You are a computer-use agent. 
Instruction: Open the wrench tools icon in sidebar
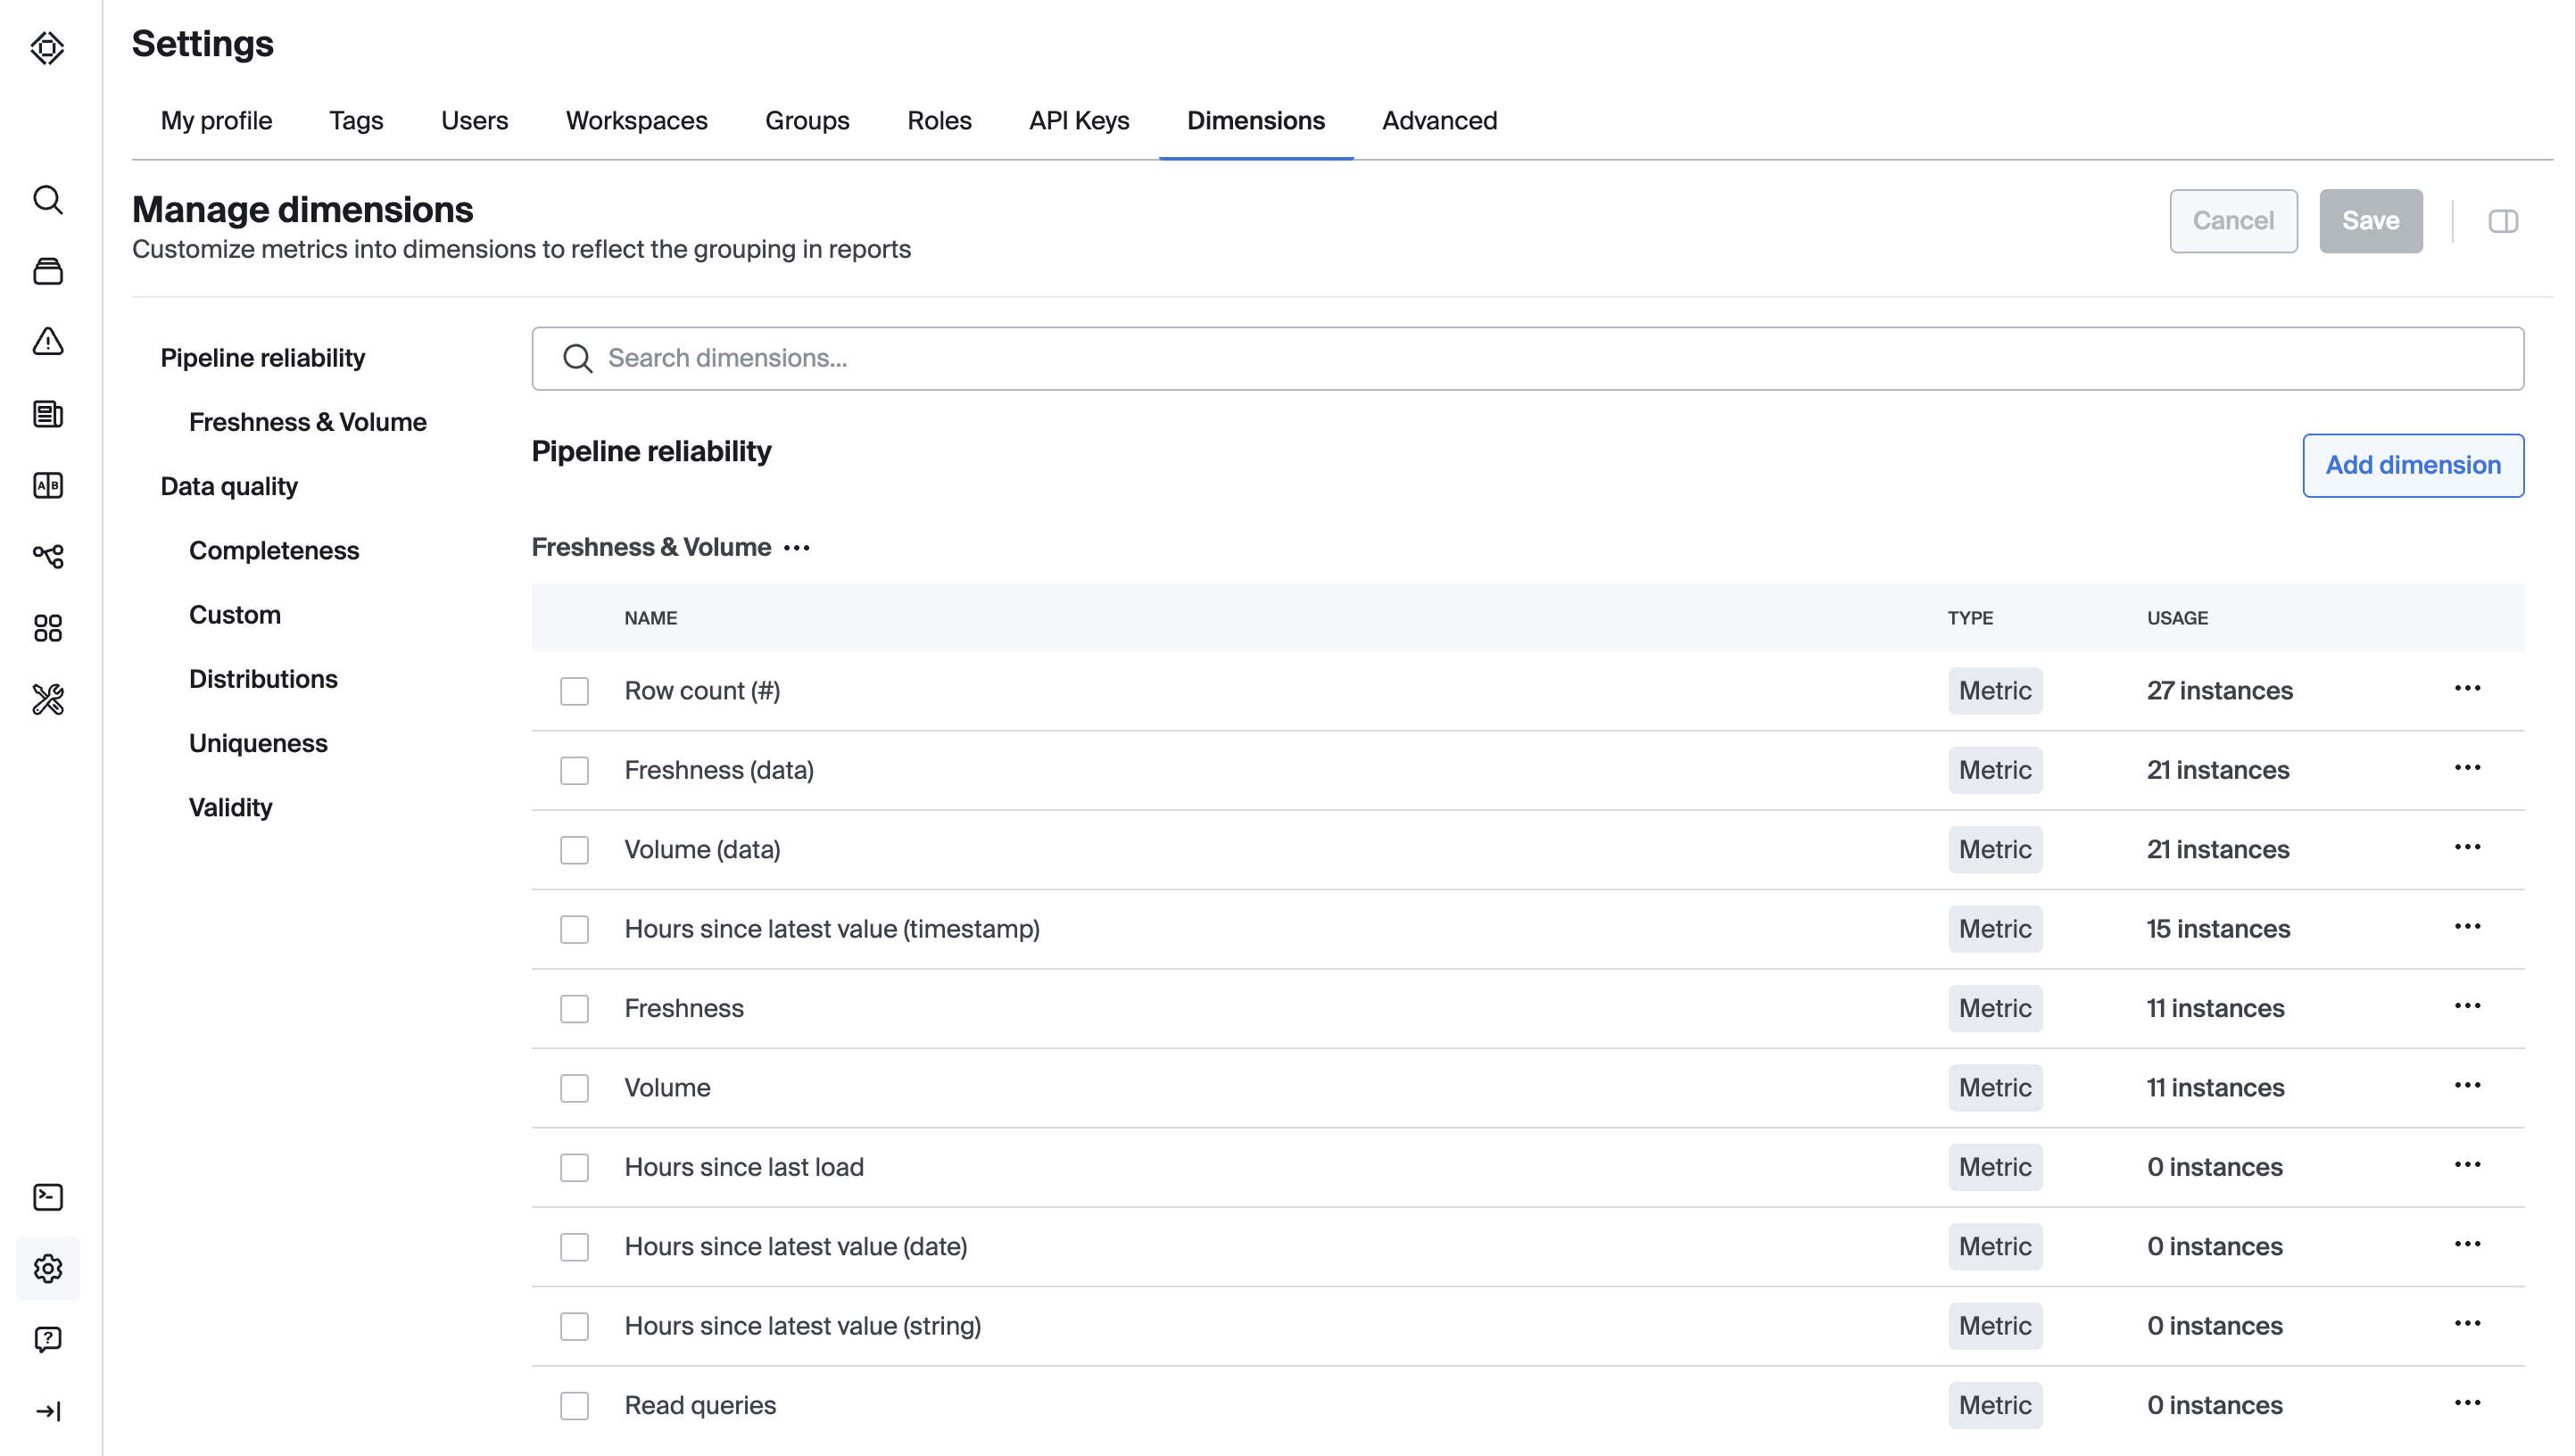[x=48, y=699]
